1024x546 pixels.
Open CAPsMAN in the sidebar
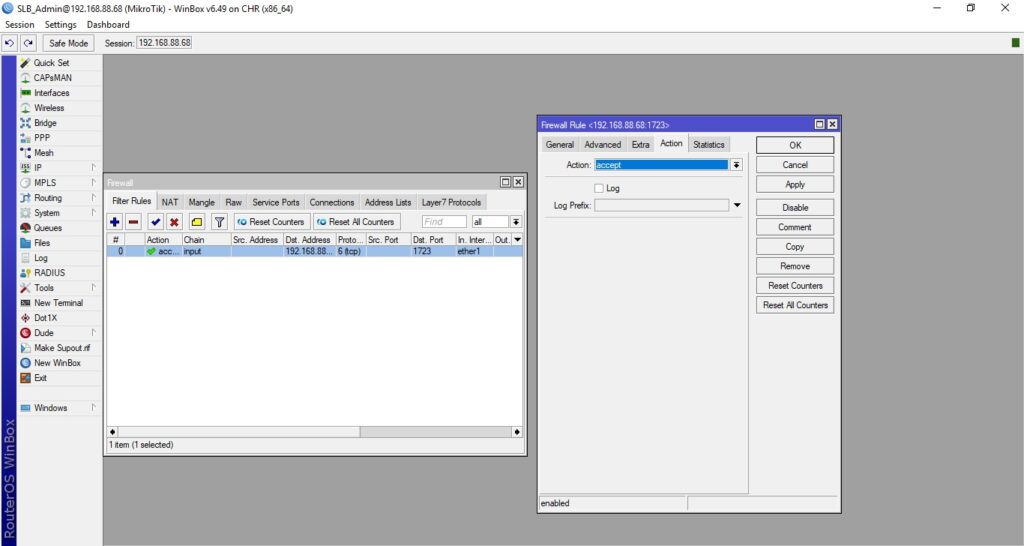(x=52, y=78)
